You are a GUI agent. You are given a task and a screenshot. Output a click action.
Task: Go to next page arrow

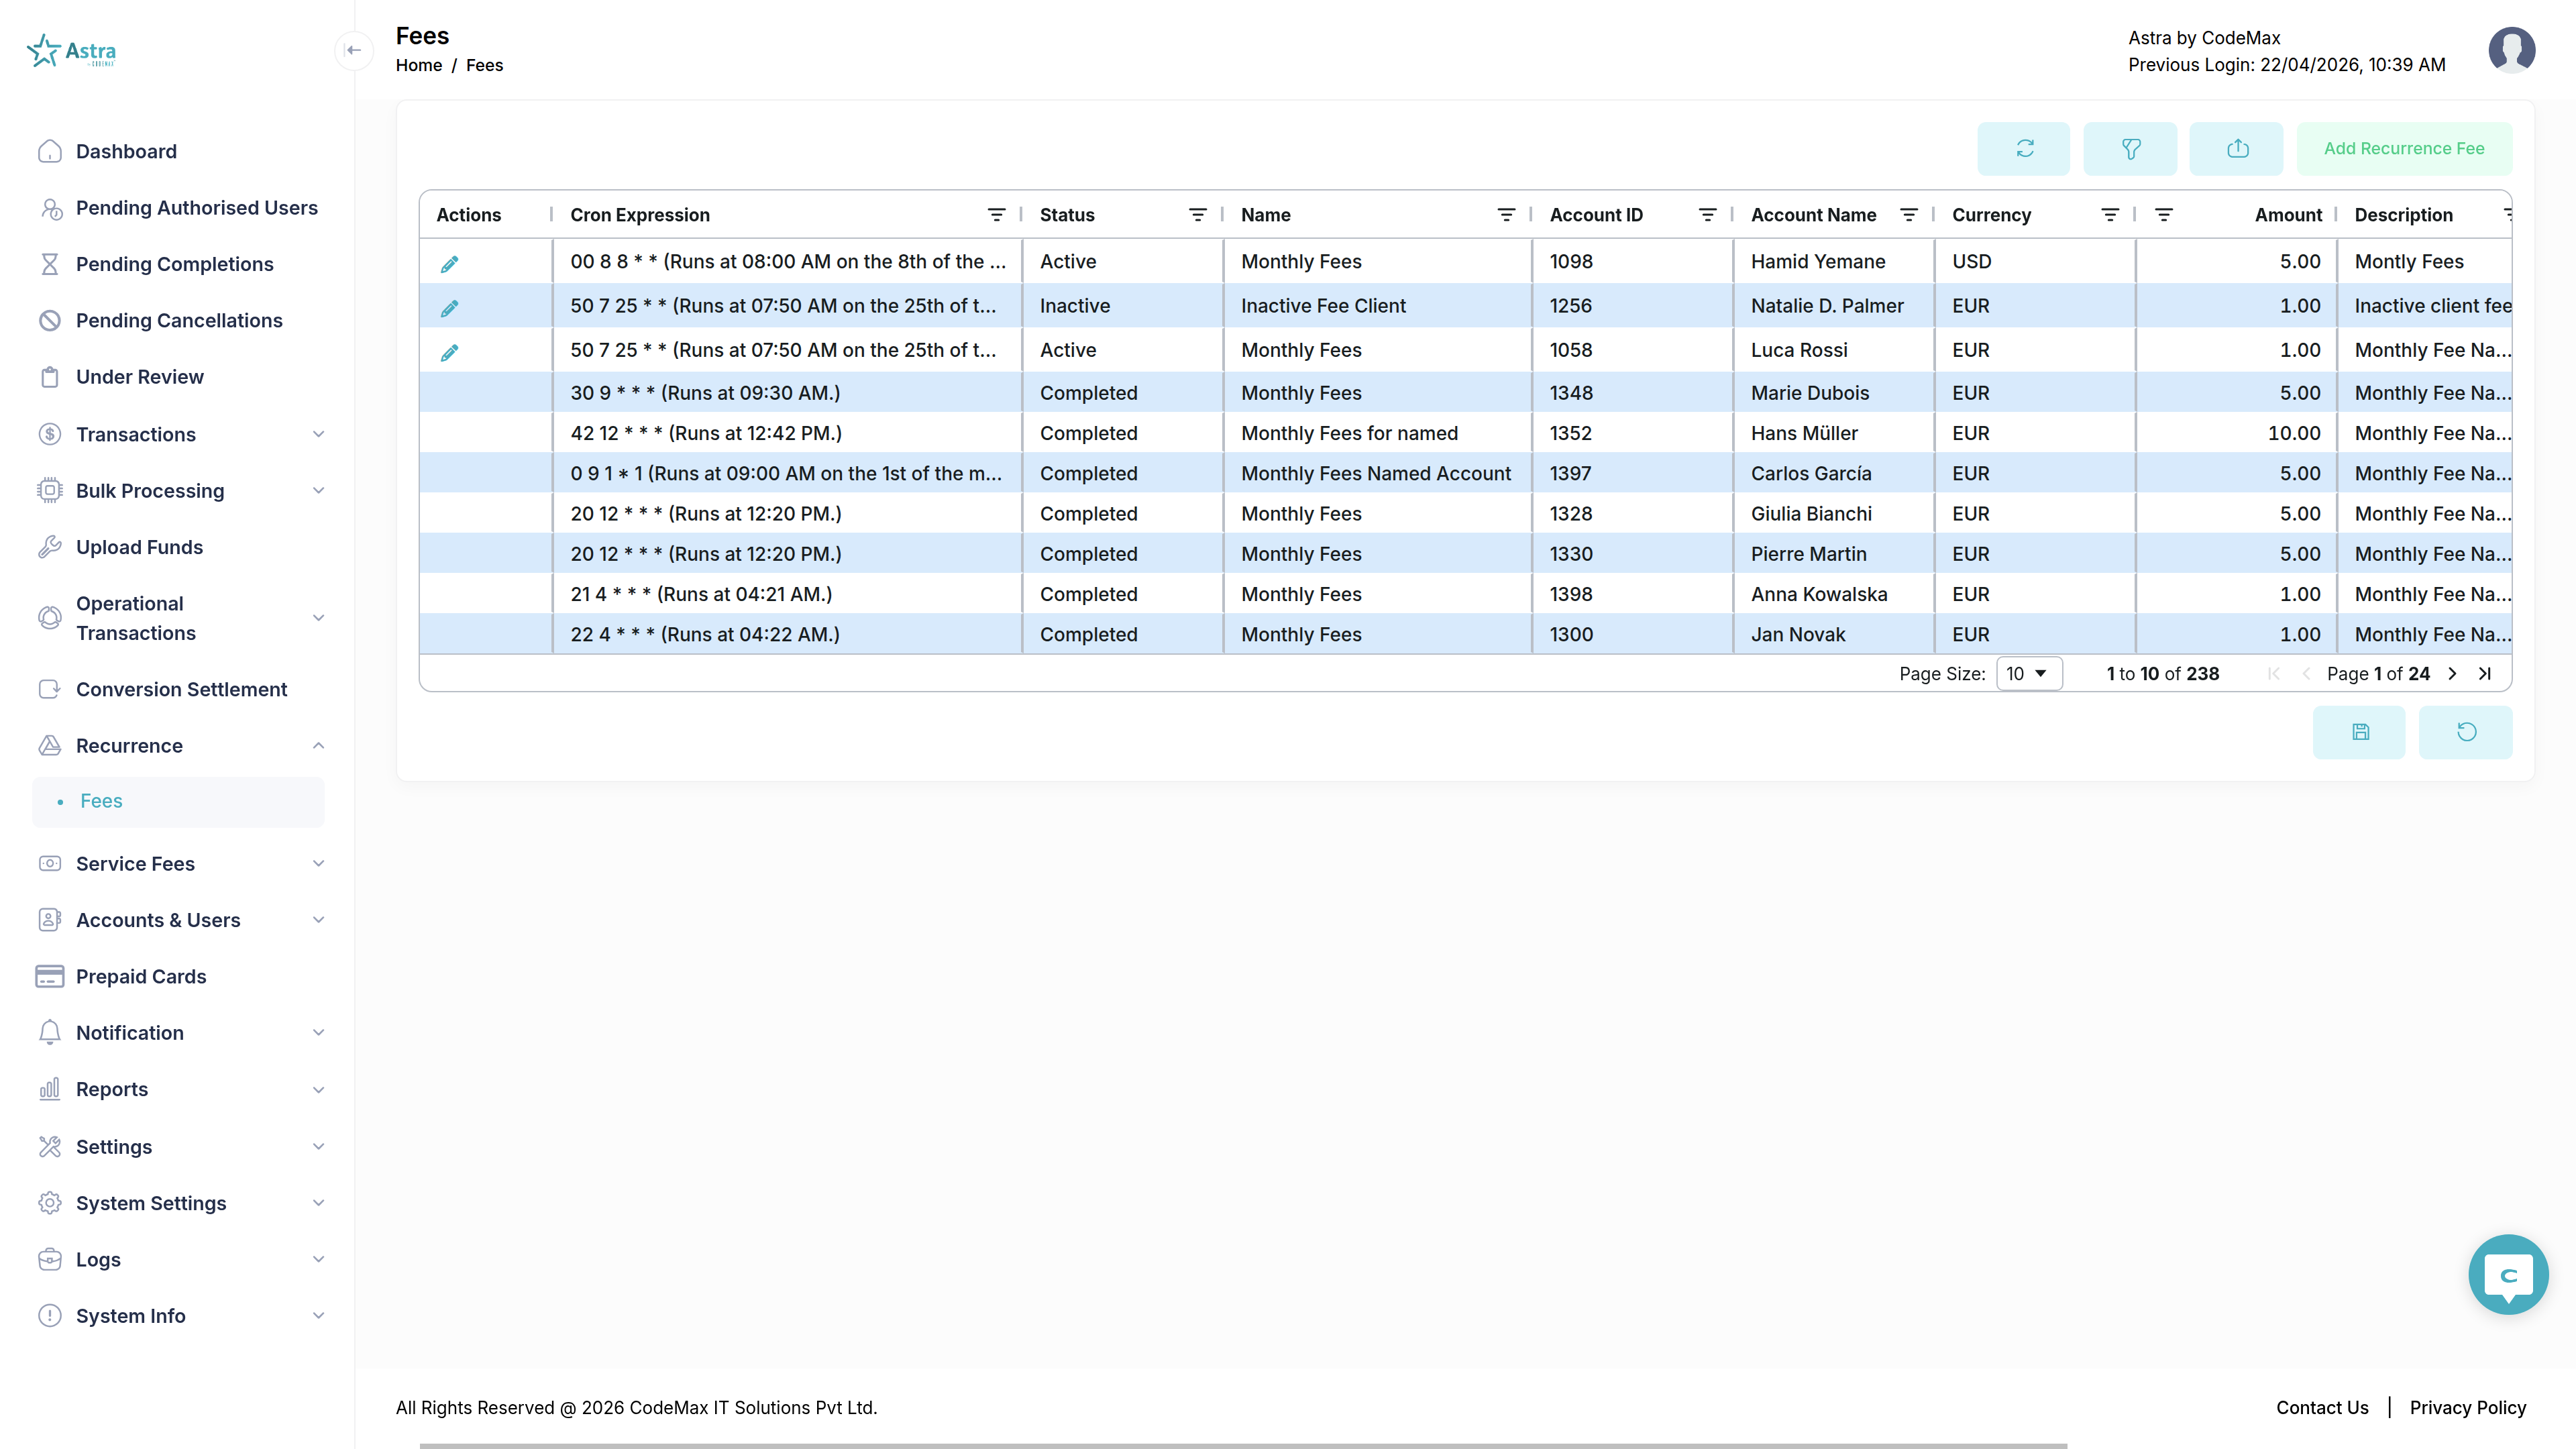pos(2453,674)
